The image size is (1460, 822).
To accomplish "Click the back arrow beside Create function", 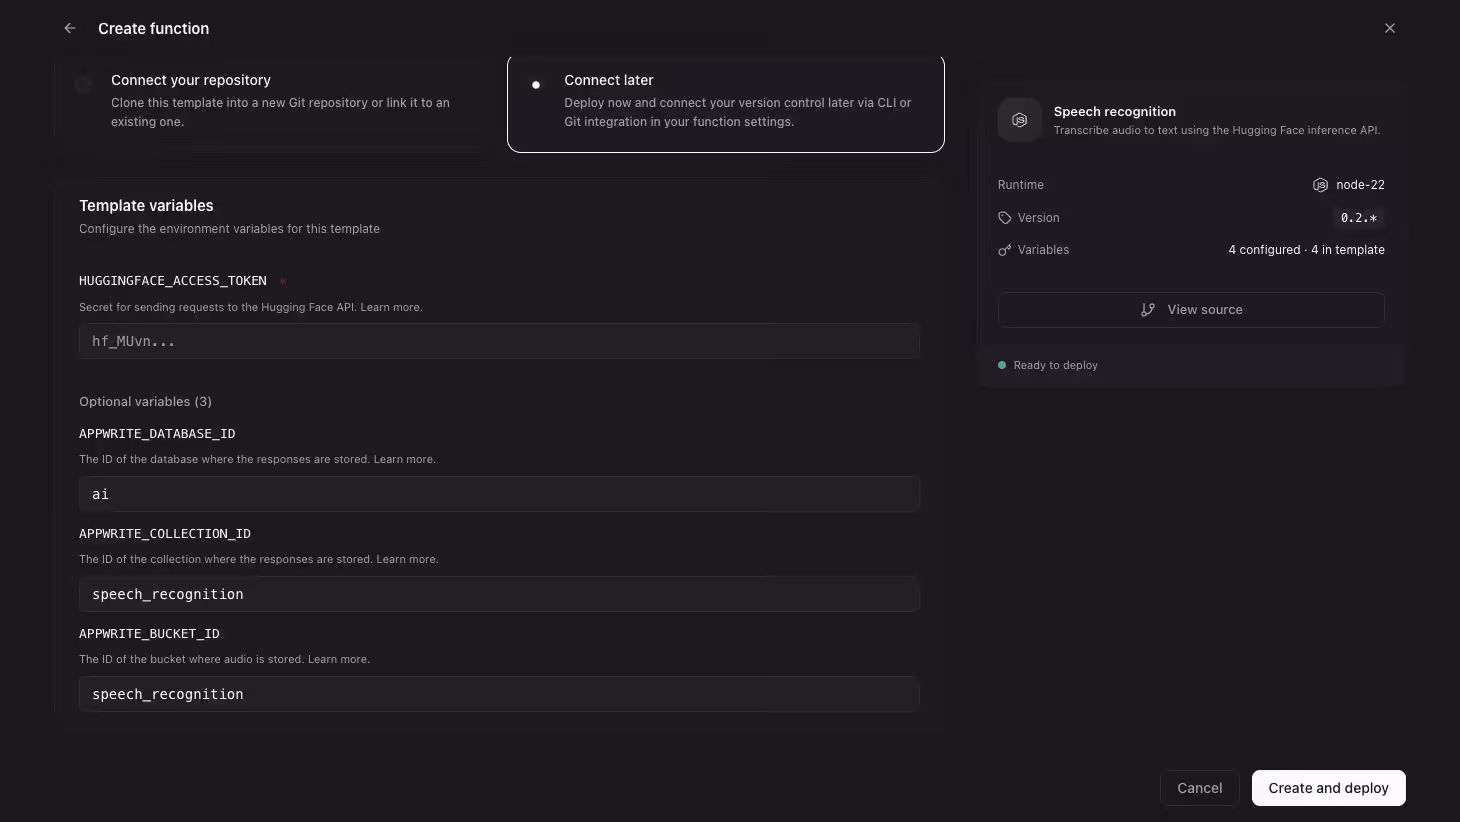I will coord(70,28).
